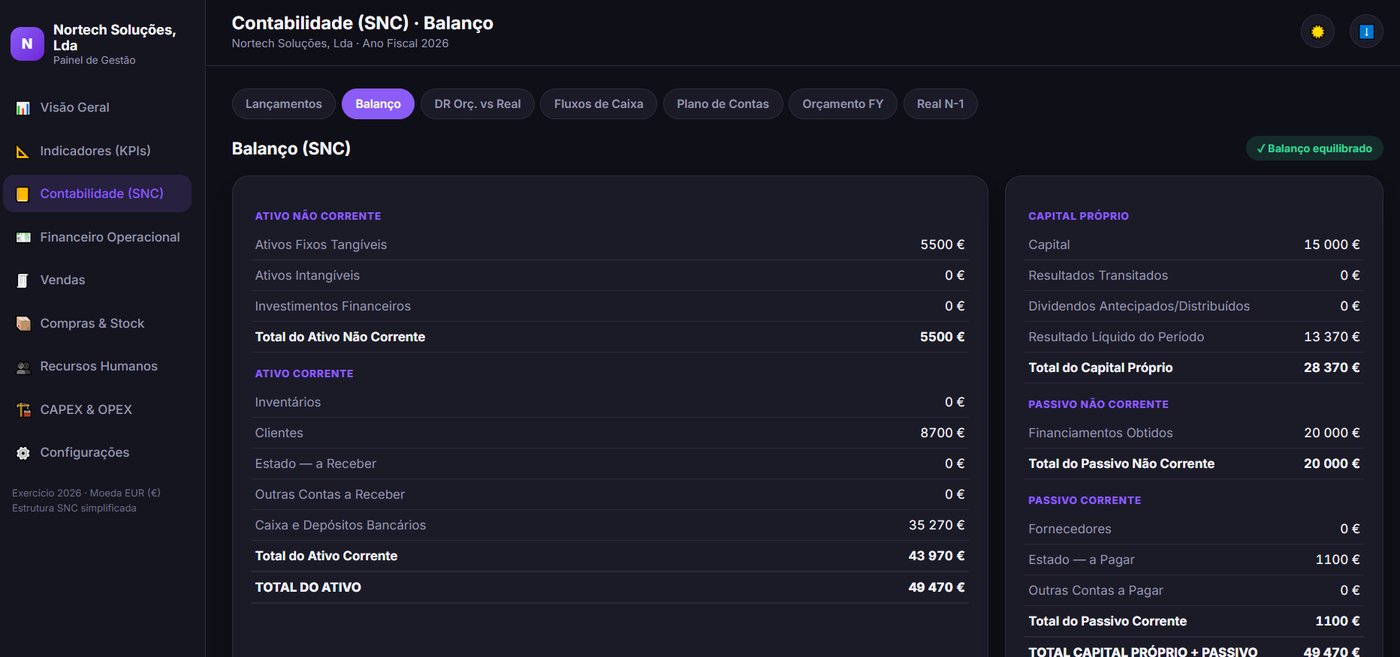The height and width of the screenshot is (657, 1400).
Task: Select the "Resultado Líquido do Período" label
Action: tap(1116, 337)
